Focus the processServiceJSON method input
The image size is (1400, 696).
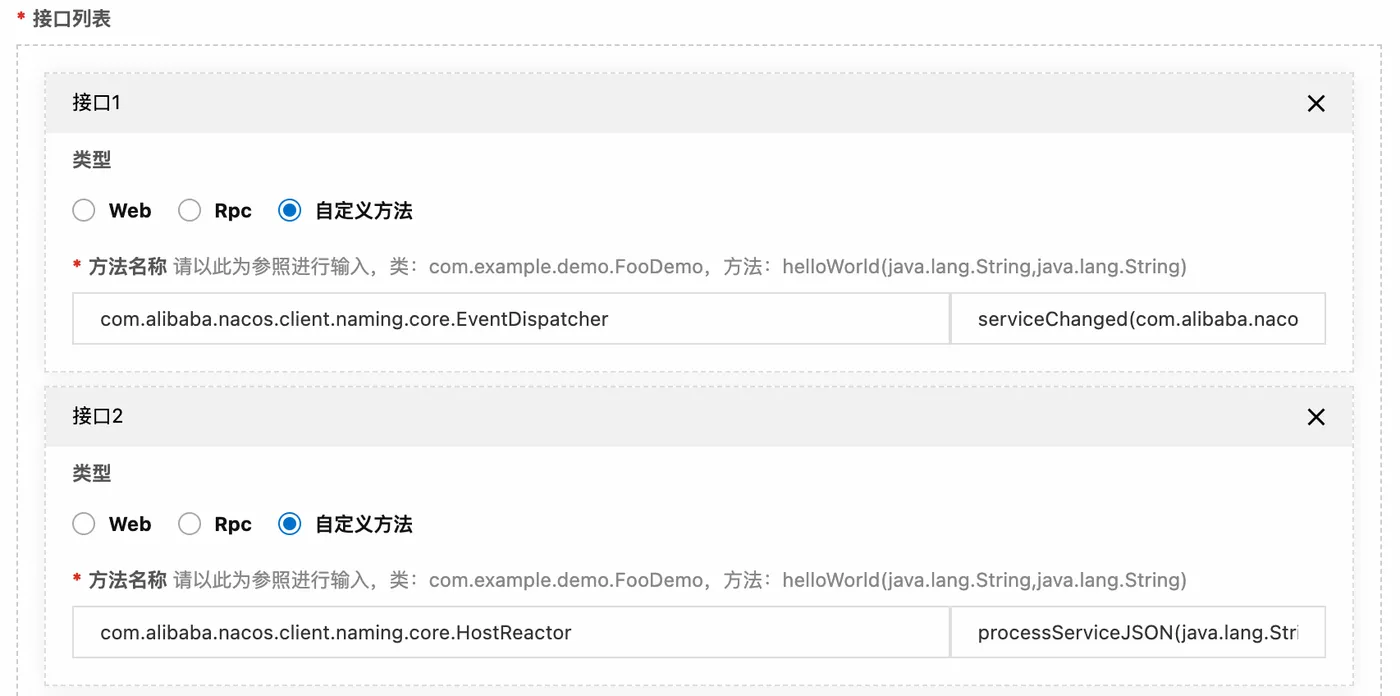1137,632
